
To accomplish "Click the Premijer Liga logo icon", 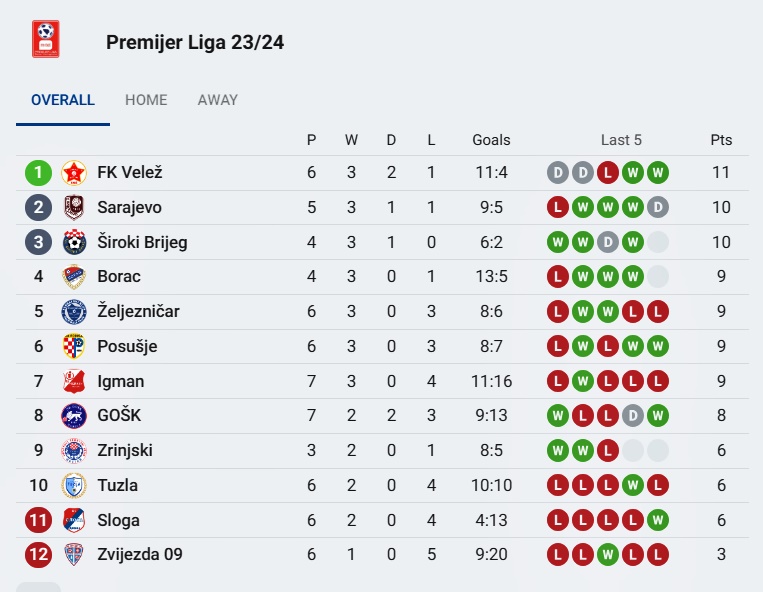I will 44,40.
